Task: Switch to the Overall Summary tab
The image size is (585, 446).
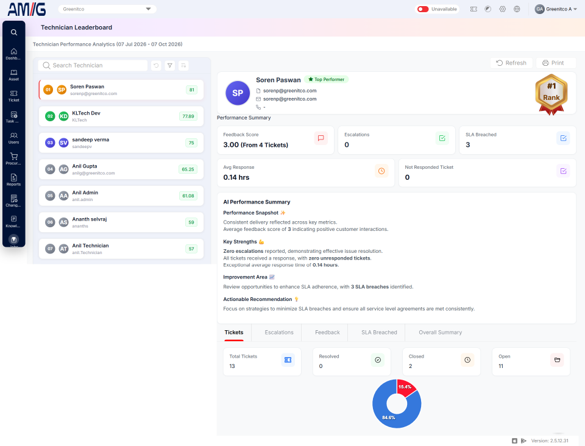Action: [440, 332]
